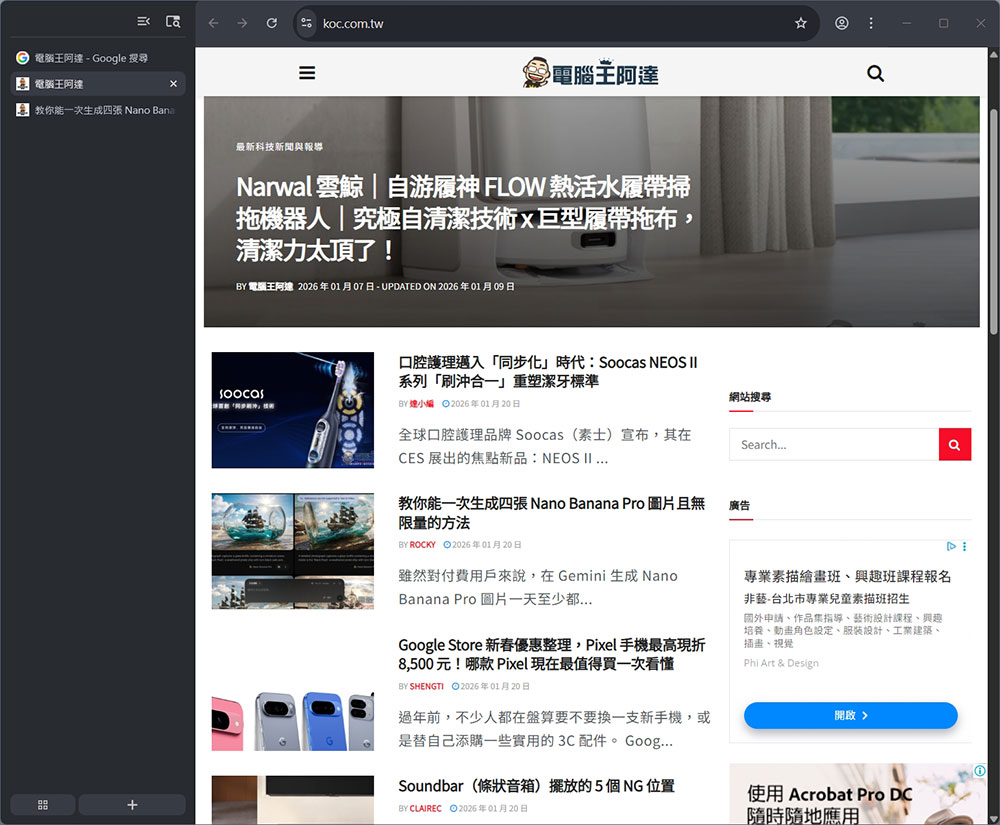Viewport: 1000px width, 825px height.
Task: Open Nano Banana Pro article title
Action: point(552,513)
